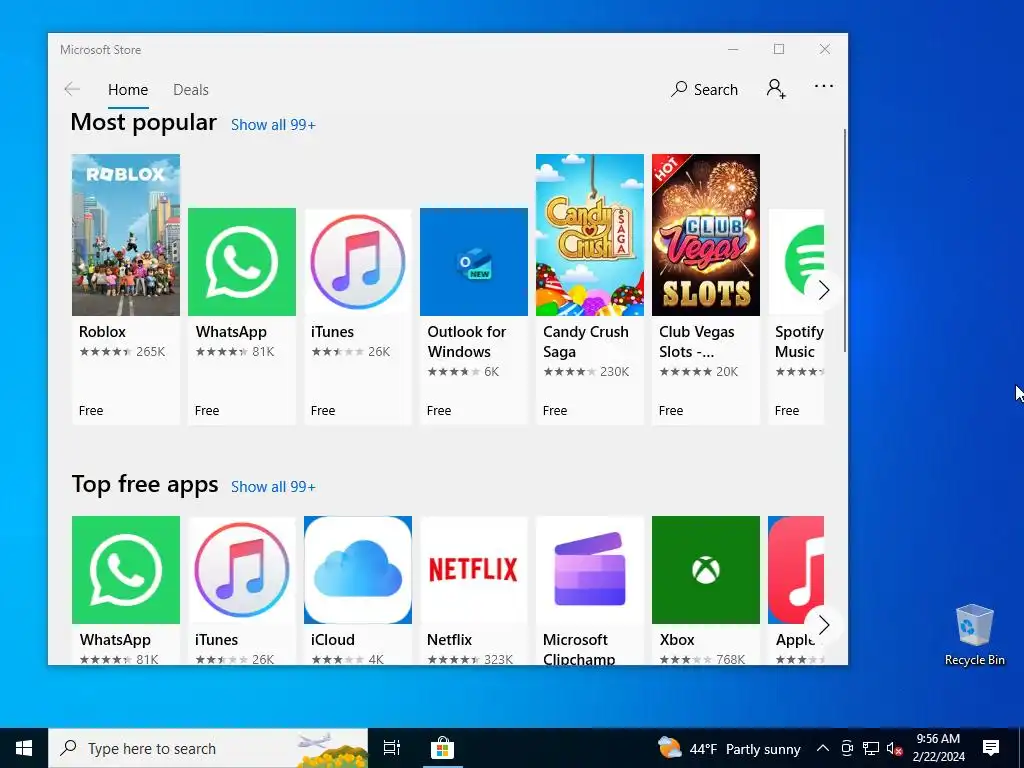Open the Microsoft Clipchamp icon

coord(590,570)
